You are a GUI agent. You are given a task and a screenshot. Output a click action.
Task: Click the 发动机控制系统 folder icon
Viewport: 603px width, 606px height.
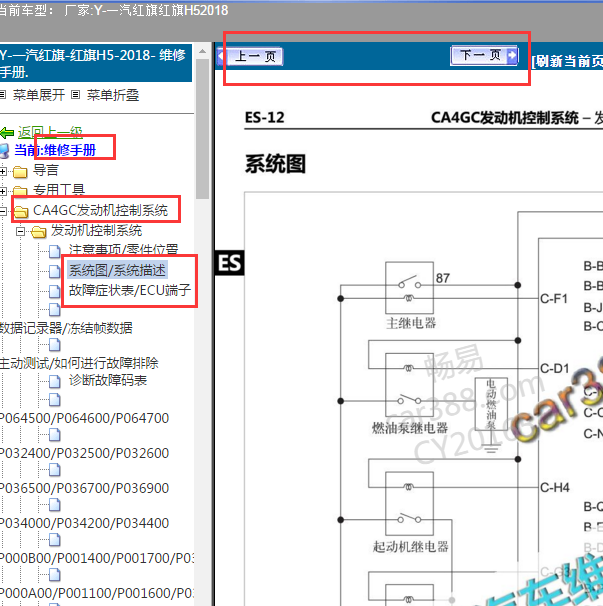pyautogui.click(x=39, y=232)
